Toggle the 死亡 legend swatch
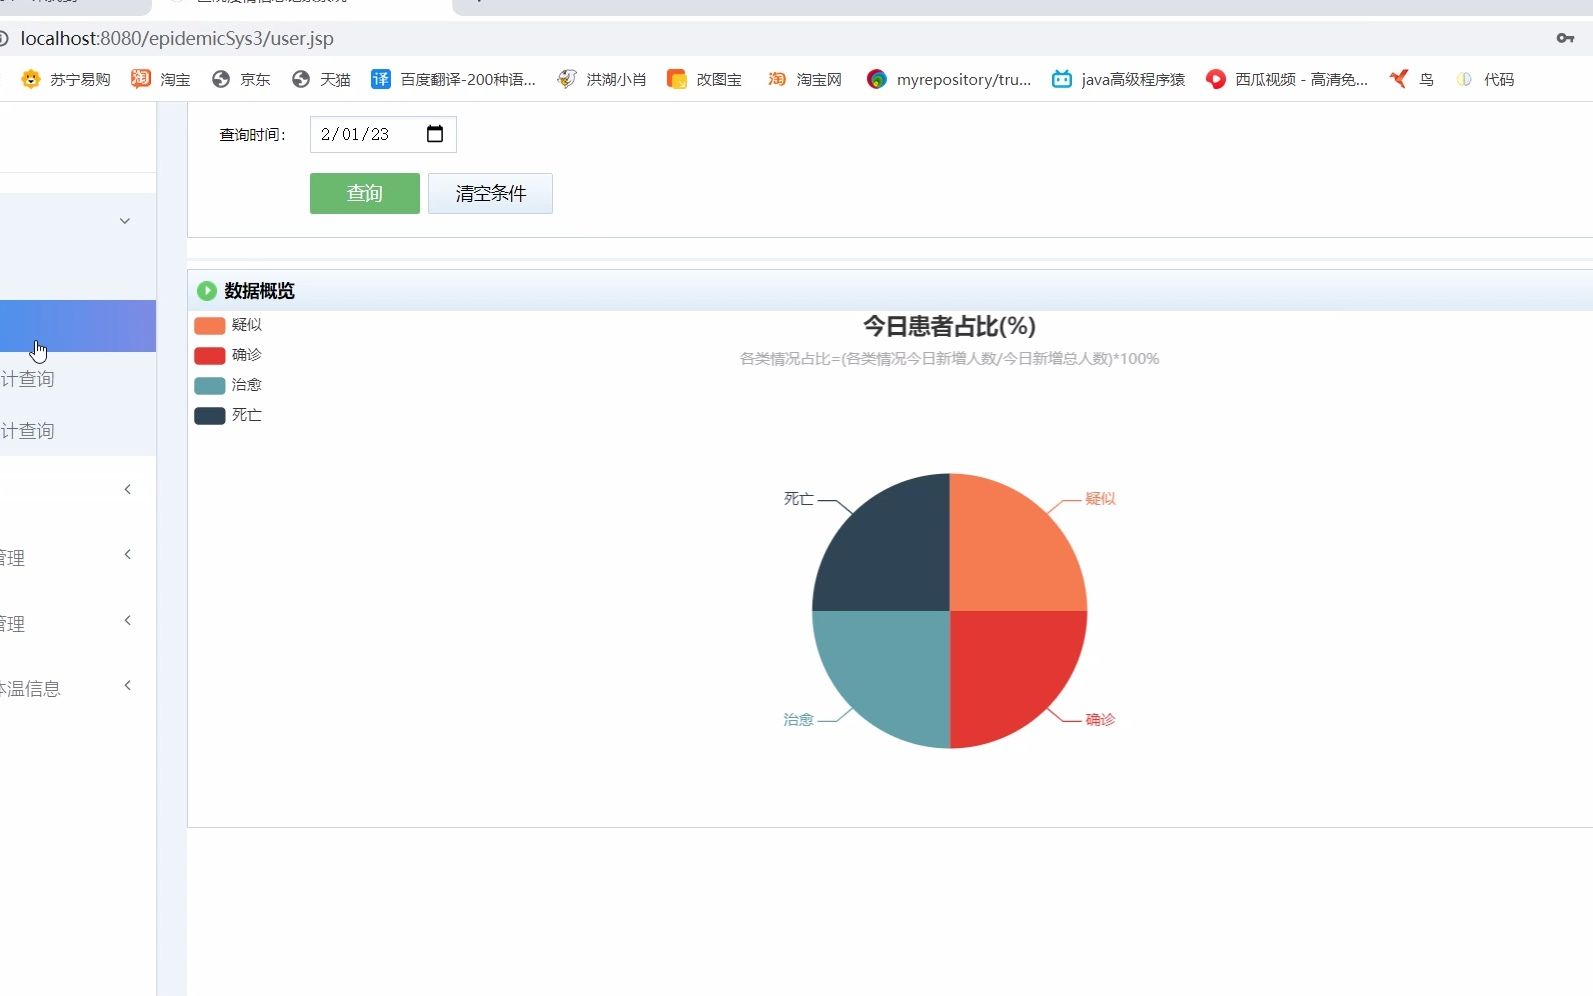Viewport: 1593px width, 996px height. [x=210, y=415]
